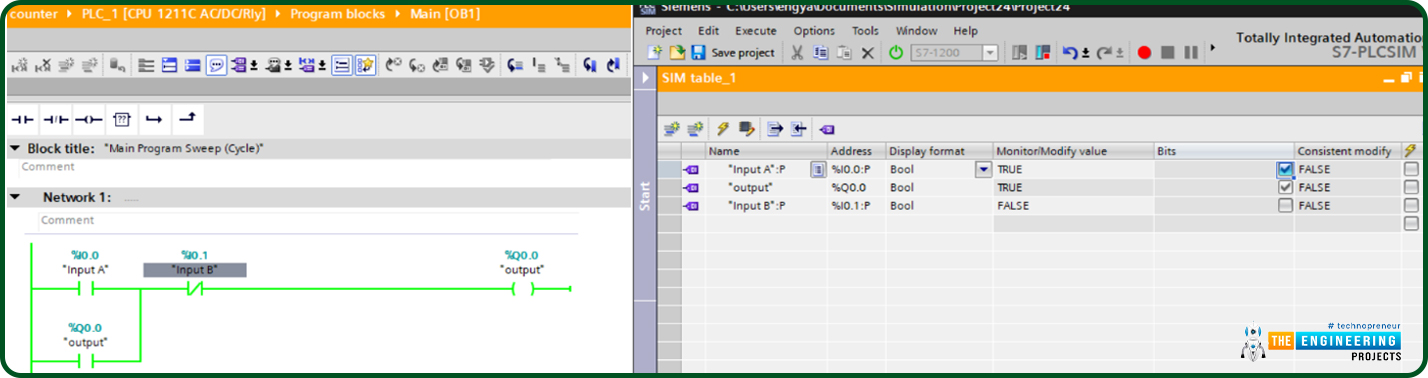Toggle the Bits checkbox for "output" row
Image resolution: width=1428 pixels, height=378 pixels.
click(x=1285, y=187)
